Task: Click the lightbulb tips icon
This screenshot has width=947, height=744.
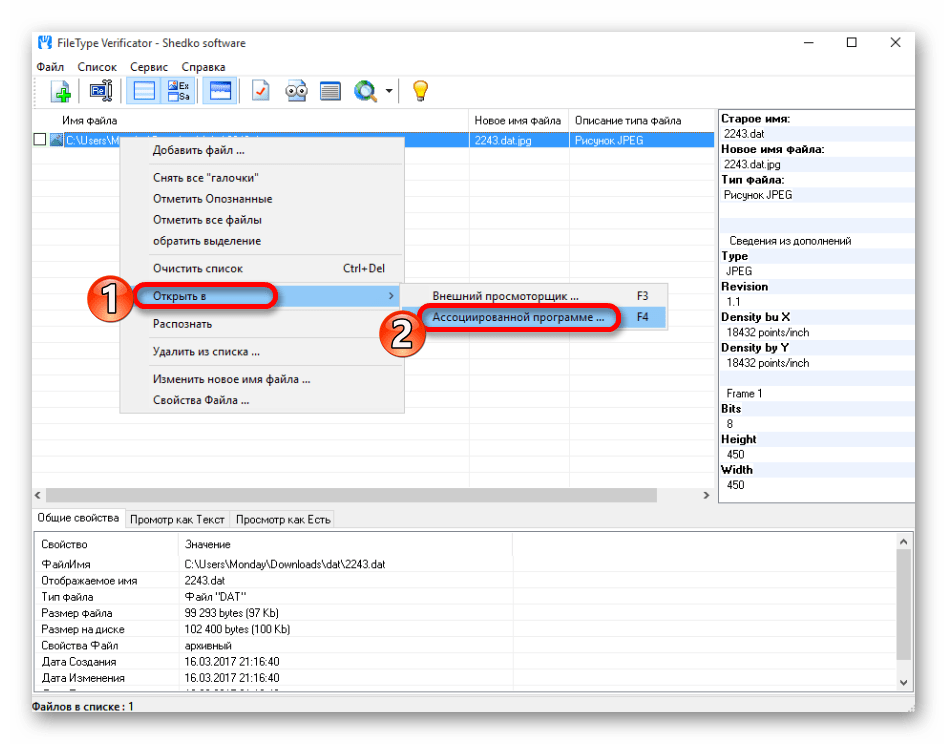Action: point(420,92)
